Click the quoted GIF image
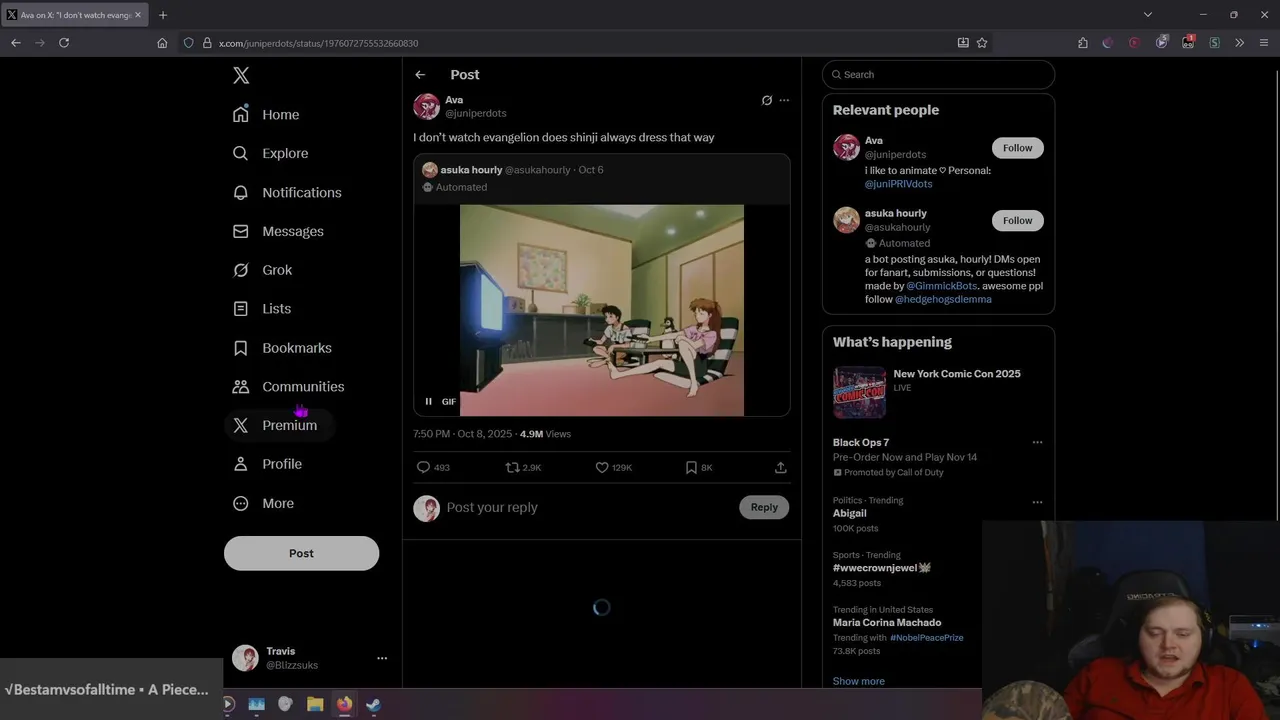This screenshot has width=1280, height=720. [602, 310]
